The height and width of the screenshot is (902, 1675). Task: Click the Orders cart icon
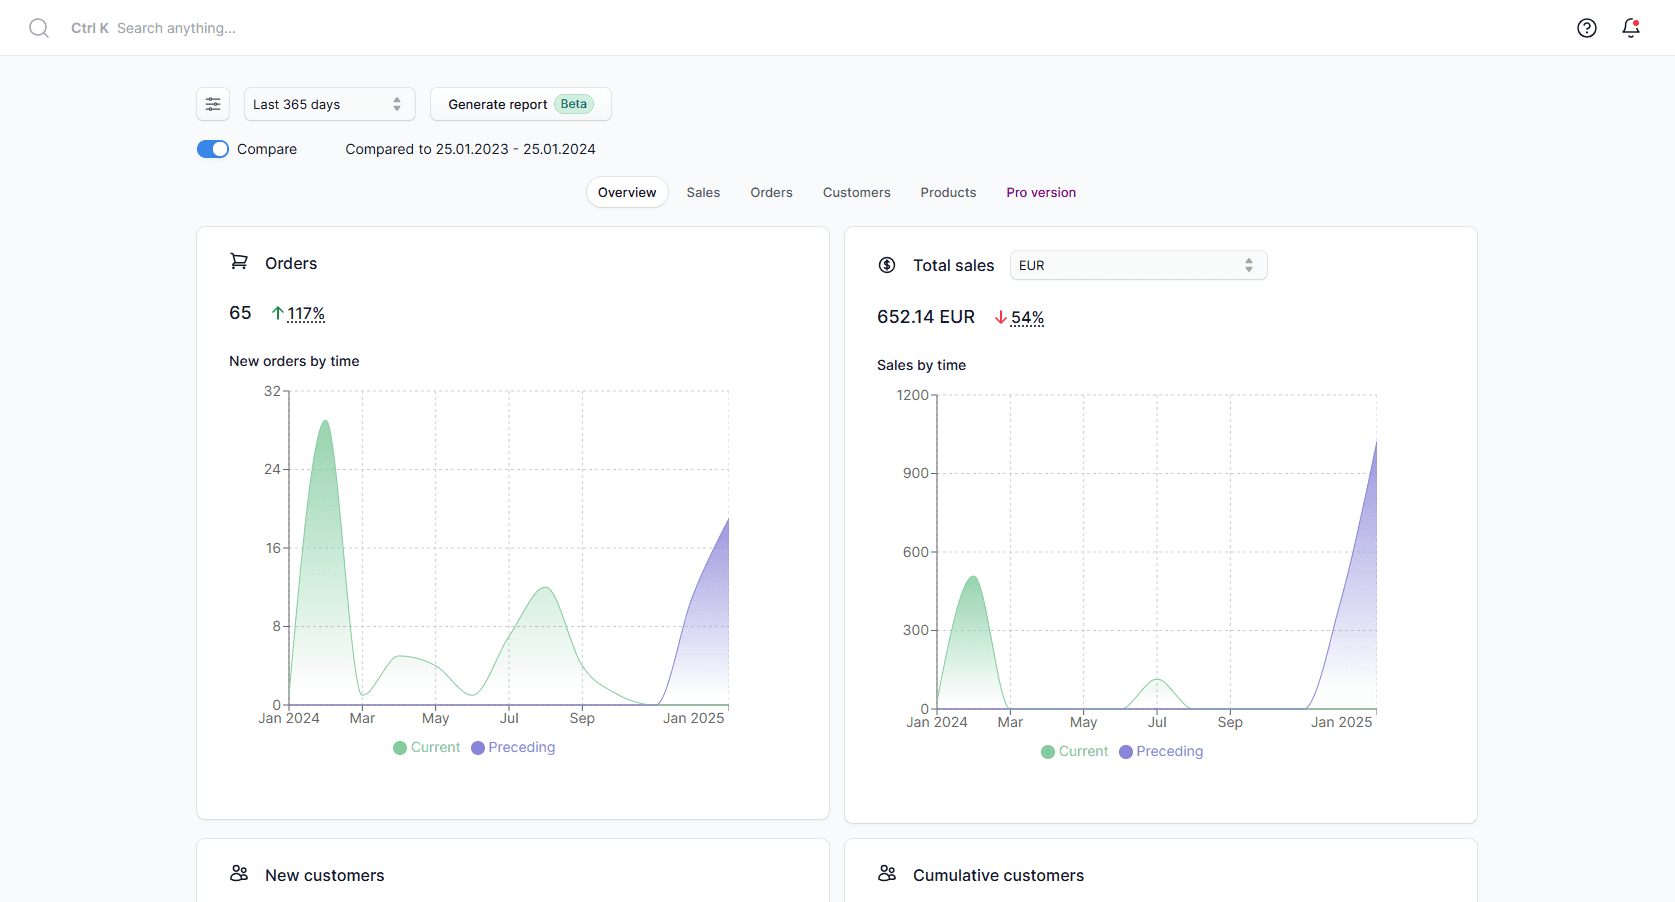coord(239,262)
